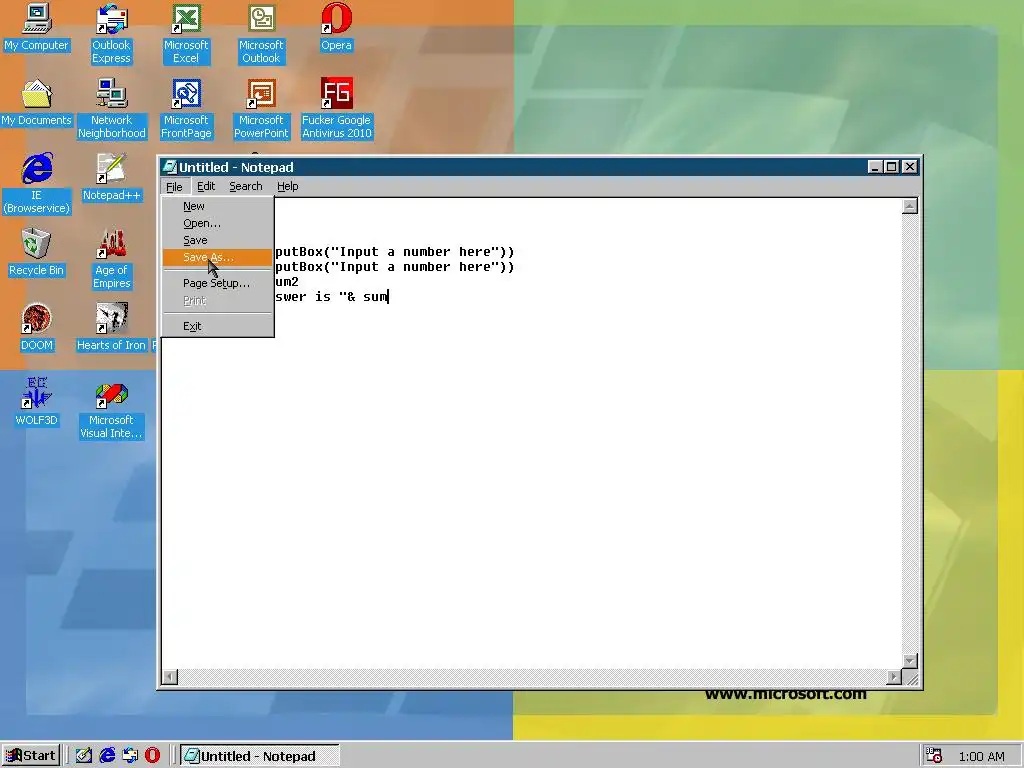
Task: Click the Show Desktop quick launch icon
Action: coord(84,756)
